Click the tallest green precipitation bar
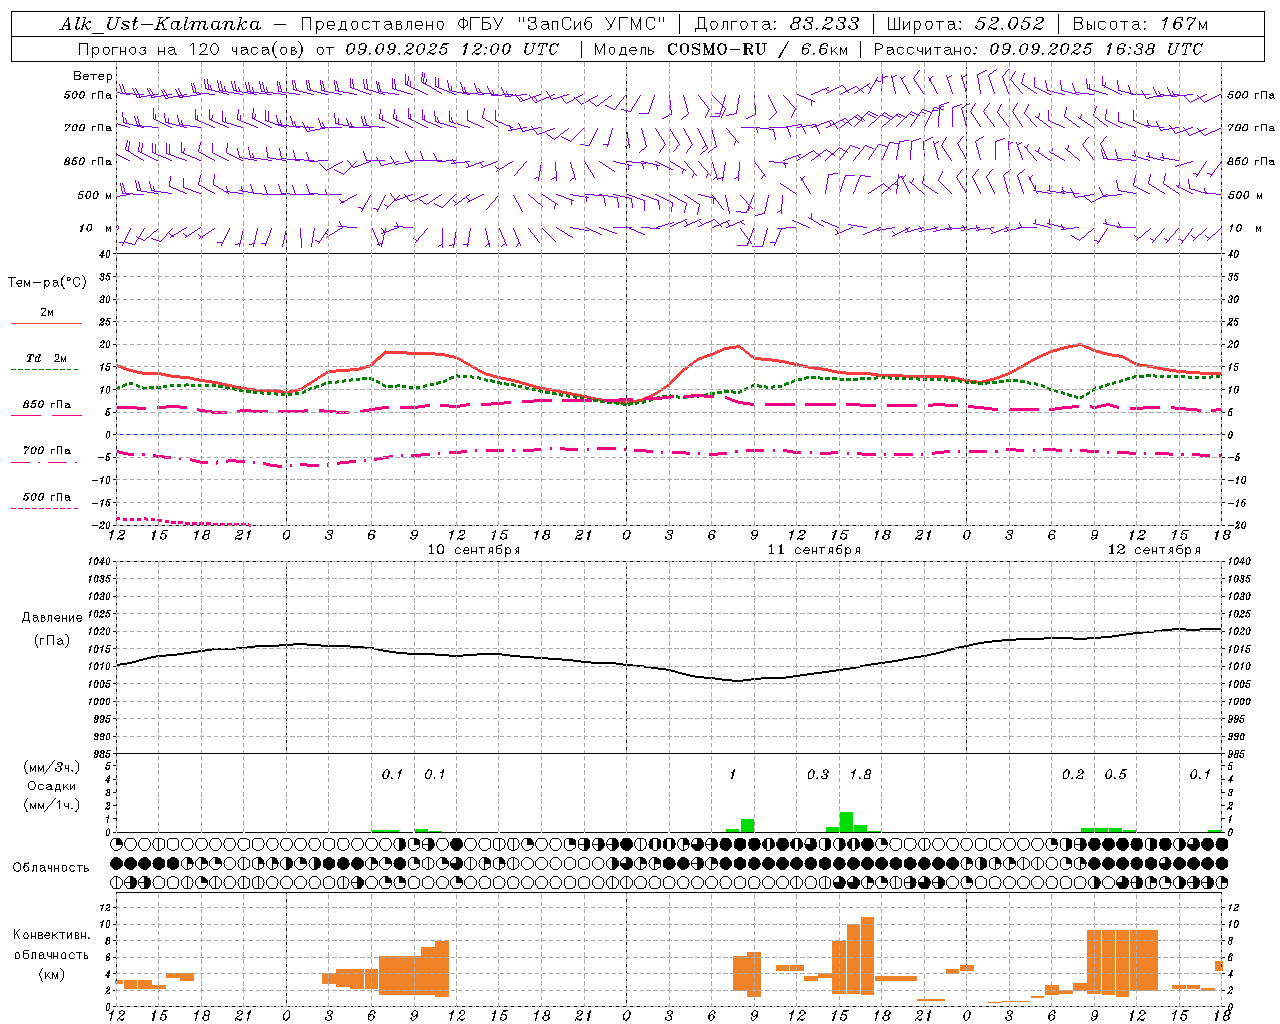 (x=846, y=822)
